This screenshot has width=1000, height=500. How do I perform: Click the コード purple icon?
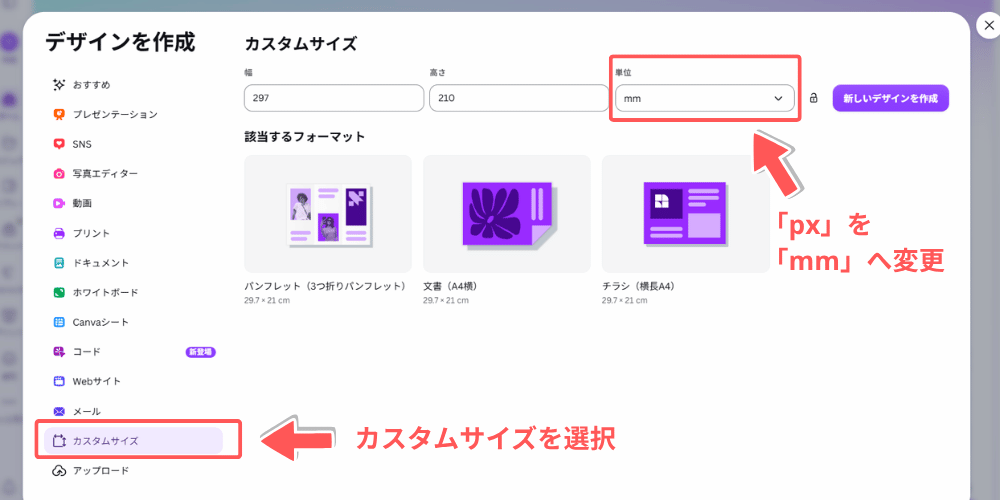click(59, 352)
